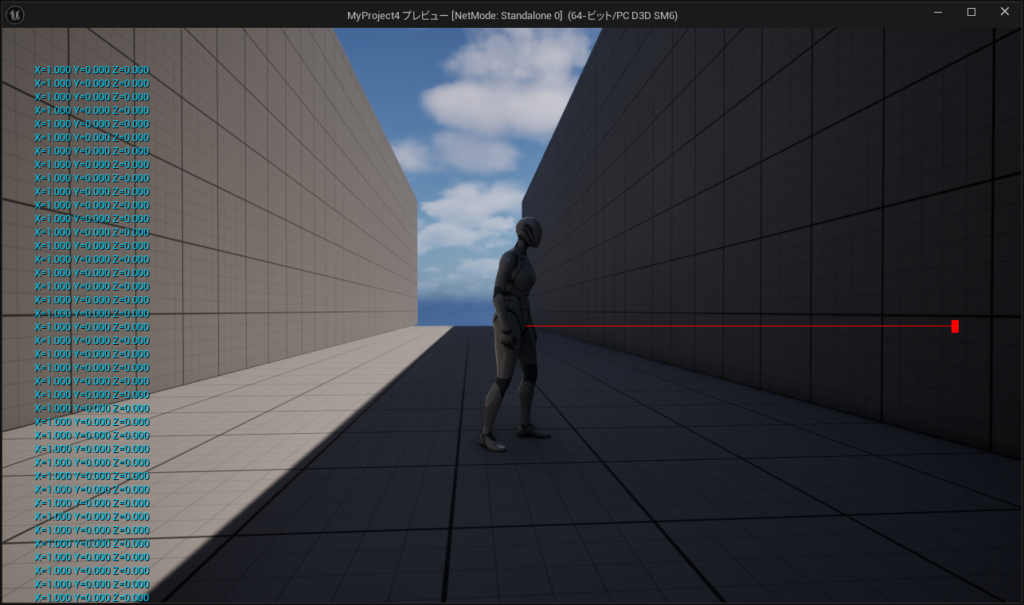This screenshot has width=1024, height=605.
Task: Click the bottommost cyan debug coordinate line
Action: pyautogui.click(x=91, y=597)
